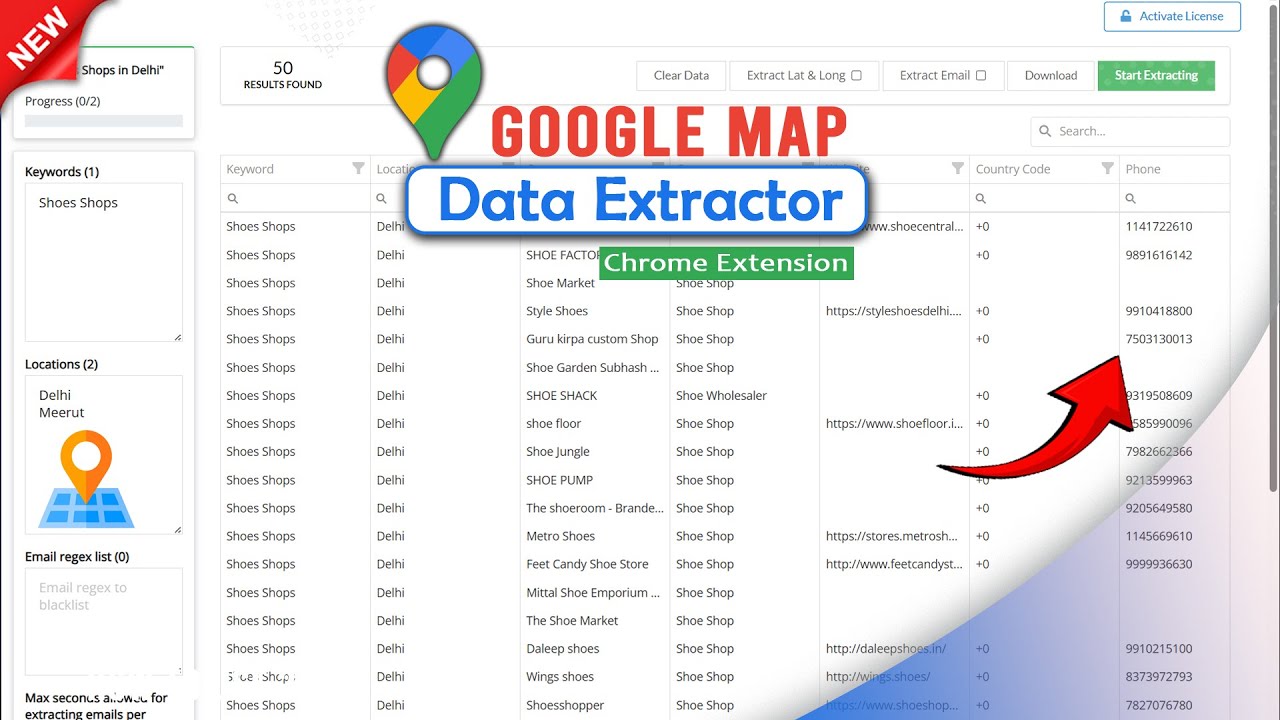1280x720 pixels.
Task: Click the Activate License button
Action: click(x=1172, y=16)
